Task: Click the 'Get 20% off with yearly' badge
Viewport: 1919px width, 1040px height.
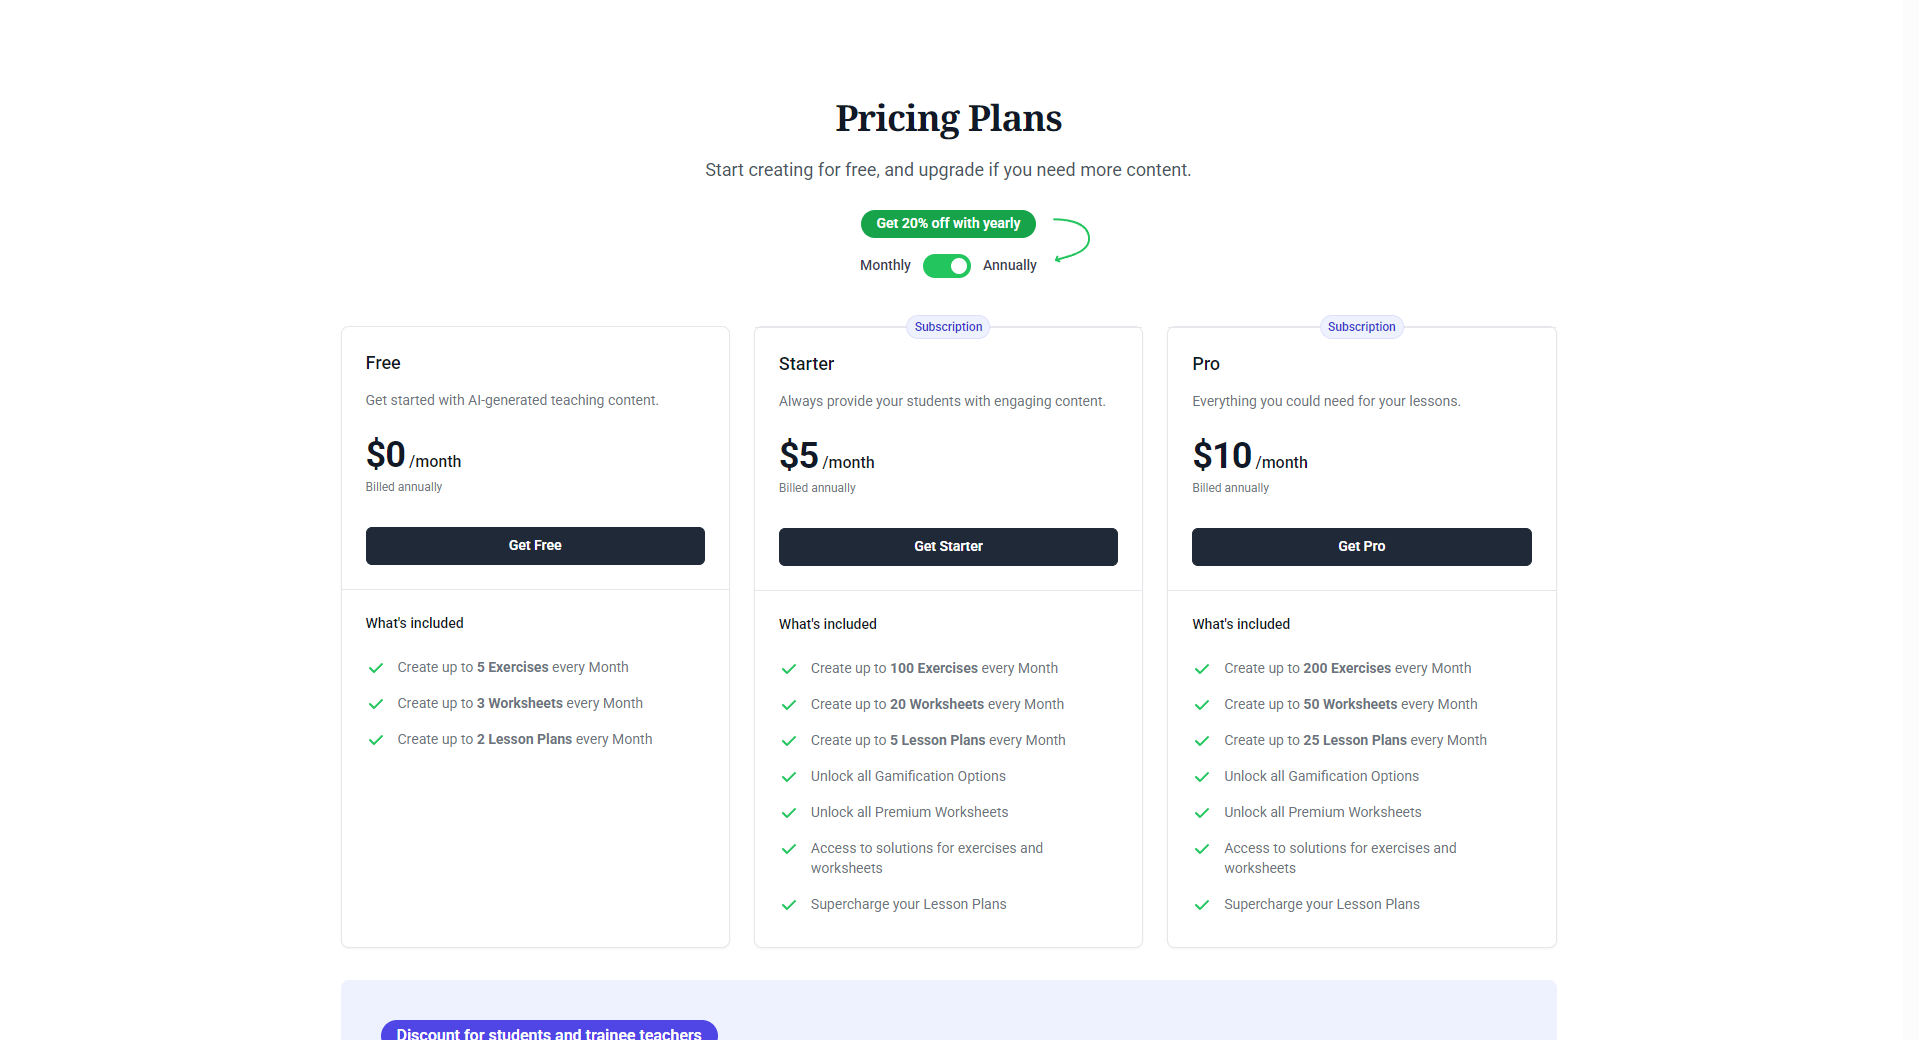Action: 948,224
